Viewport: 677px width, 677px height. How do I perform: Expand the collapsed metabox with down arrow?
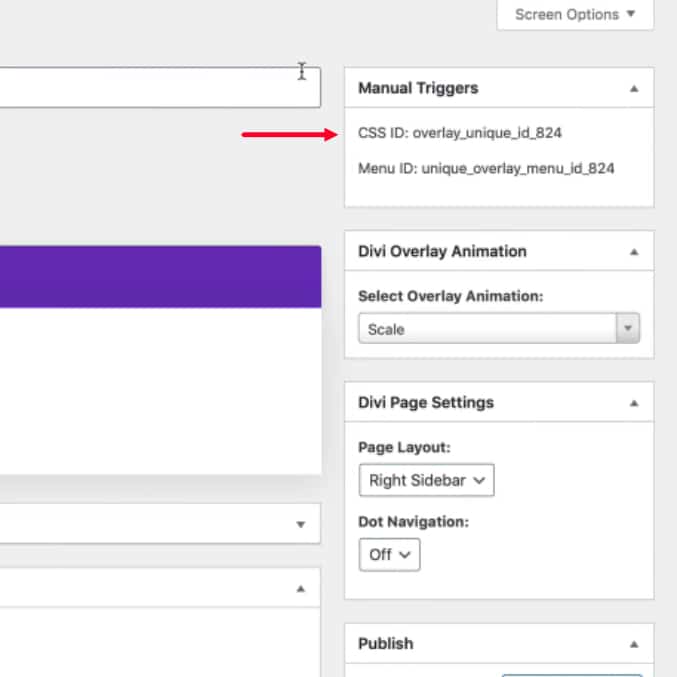coord(300,524)
